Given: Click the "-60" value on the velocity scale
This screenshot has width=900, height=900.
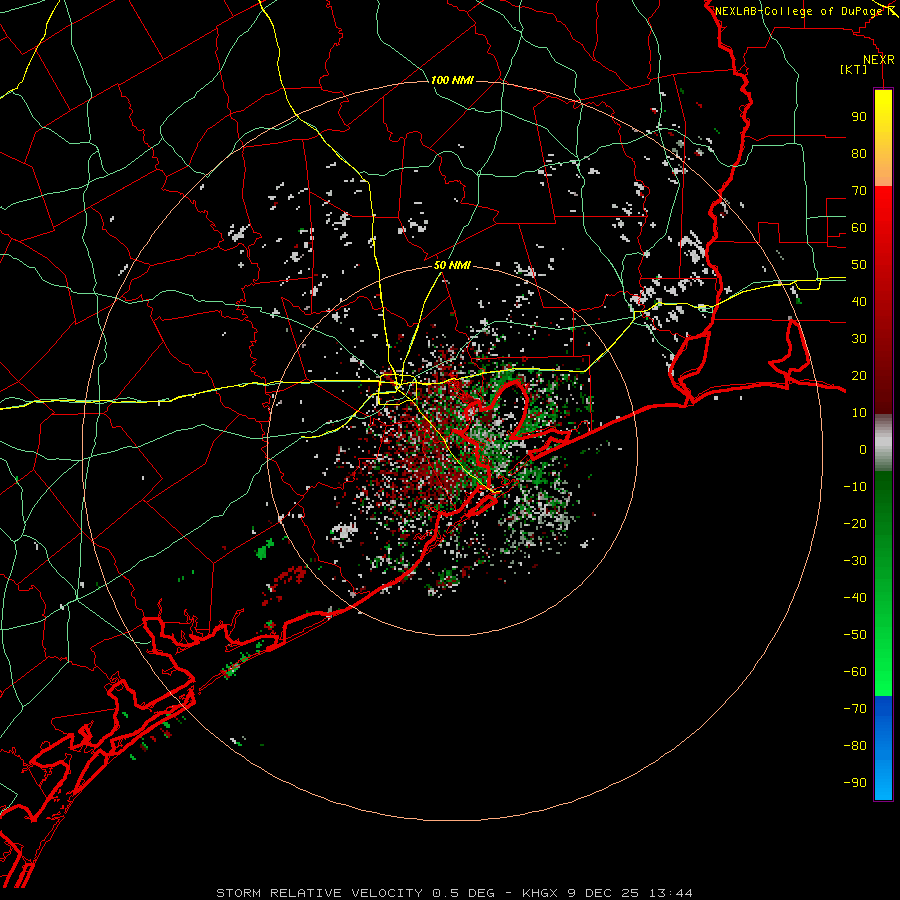Looking at the screenshot, I should pyautogui.click(x=855, y=672).
